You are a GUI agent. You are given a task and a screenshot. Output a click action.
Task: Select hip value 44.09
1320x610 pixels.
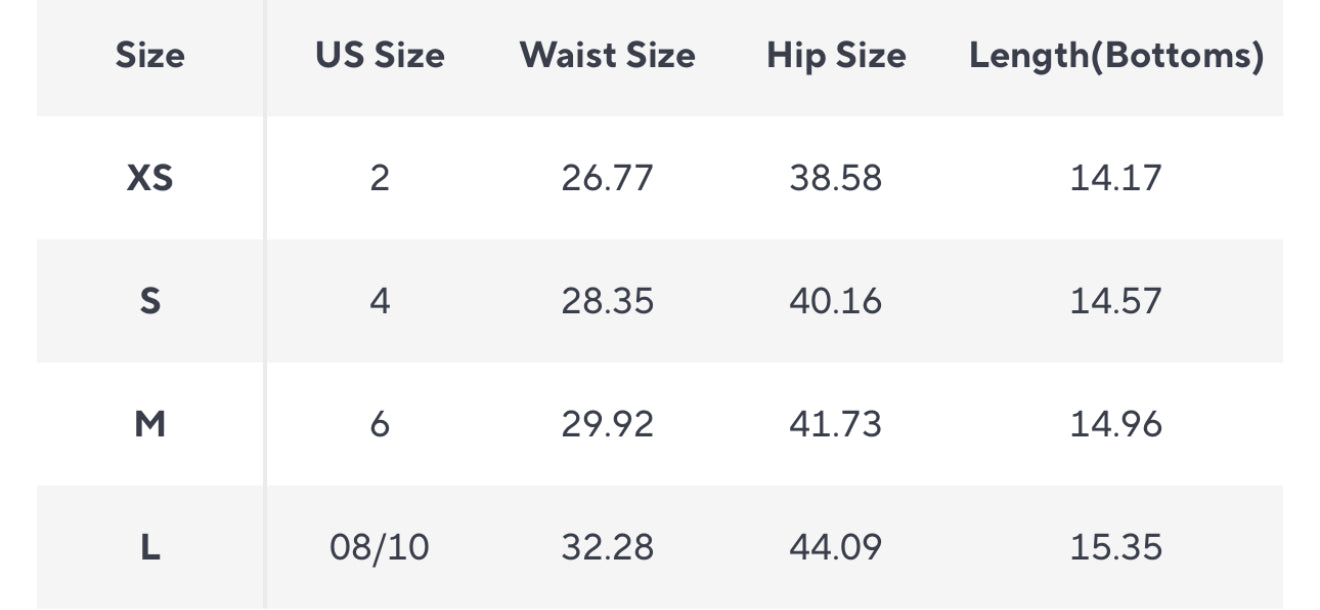click(x=836, y=548)
